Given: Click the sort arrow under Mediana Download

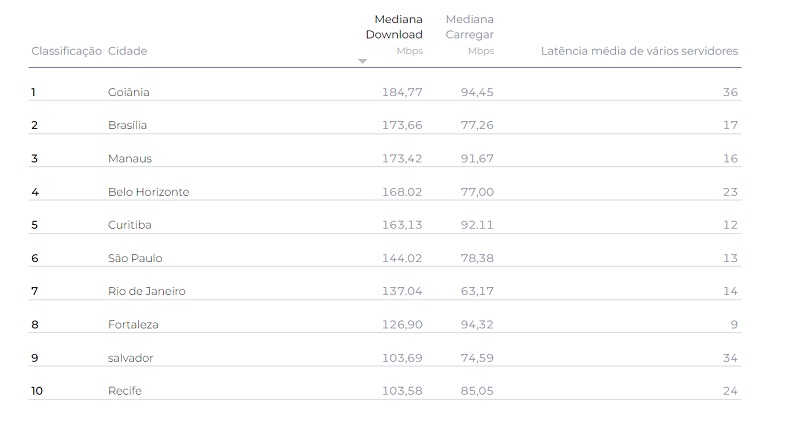Looking at the screenshot, I should click(x=362, y=61).
